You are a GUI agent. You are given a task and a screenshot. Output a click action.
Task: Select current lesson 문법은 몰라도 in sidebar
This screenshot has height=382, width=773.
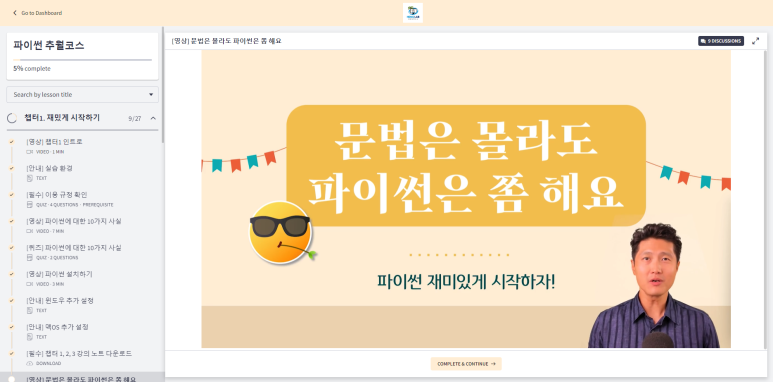82,378
